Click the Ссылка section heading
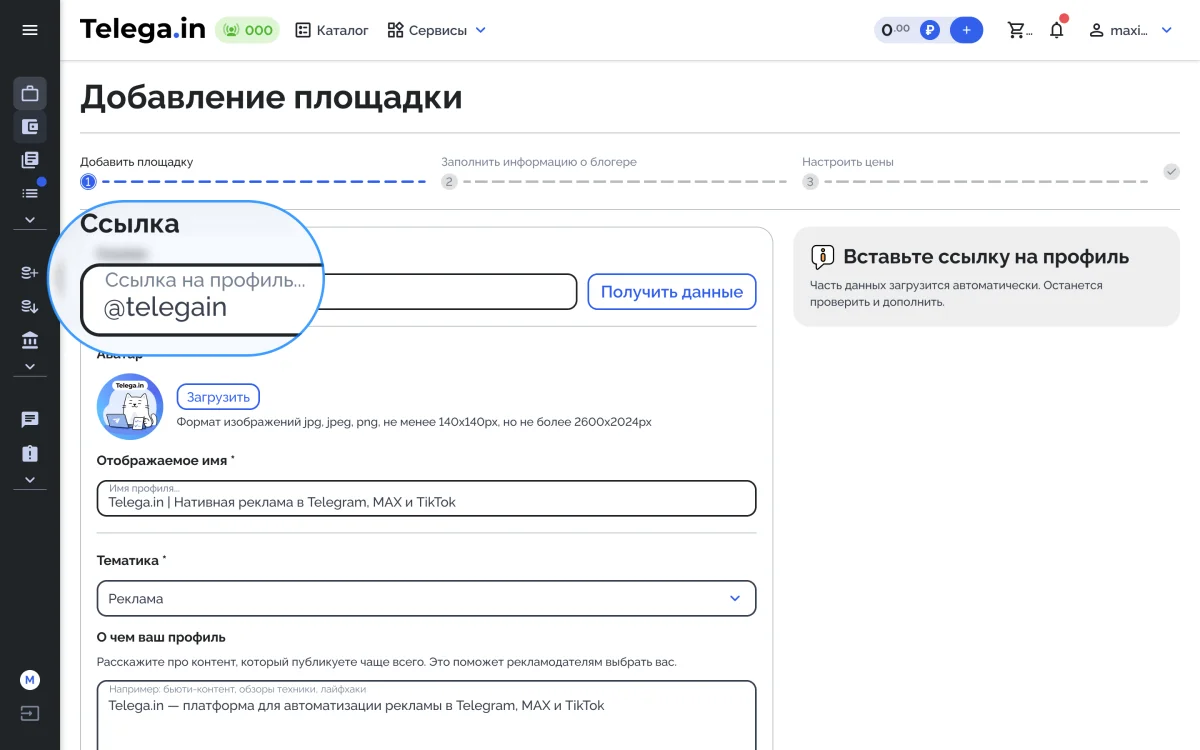This screenshot has height=750, width=1200. click(130, 224)
